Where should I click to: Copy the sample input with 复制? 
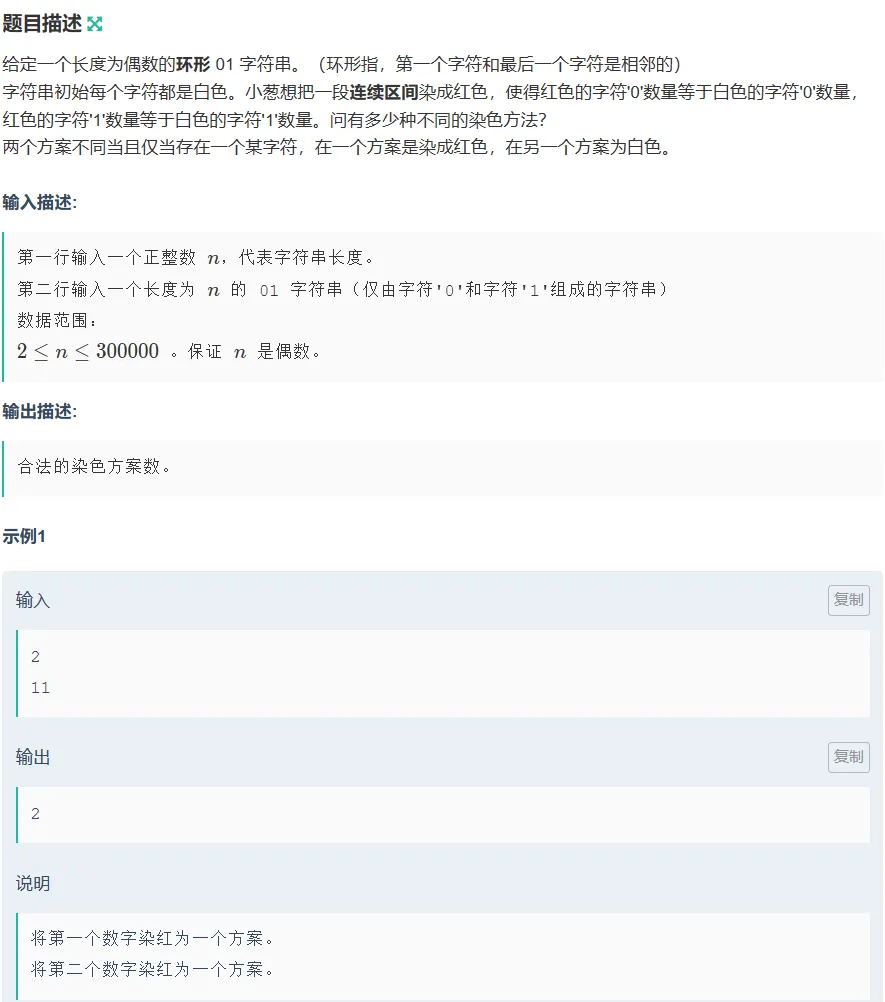[x=848, y=600]
